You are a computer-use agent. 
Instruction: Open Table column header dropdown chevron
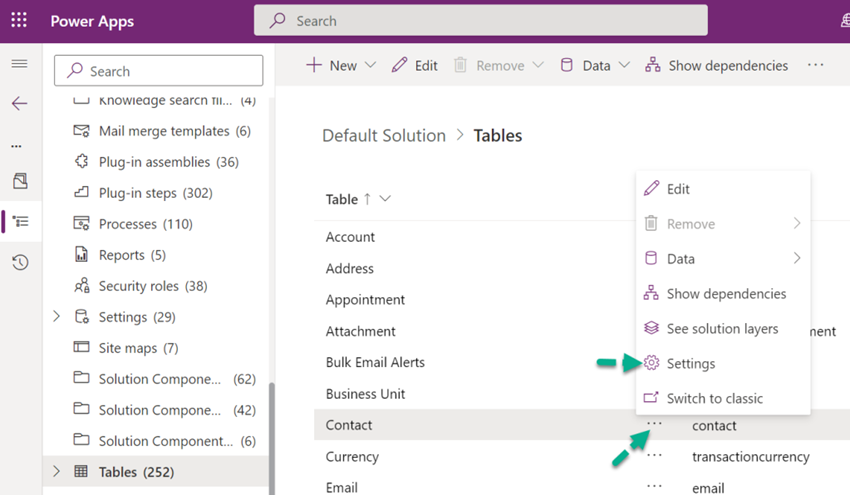385,198
